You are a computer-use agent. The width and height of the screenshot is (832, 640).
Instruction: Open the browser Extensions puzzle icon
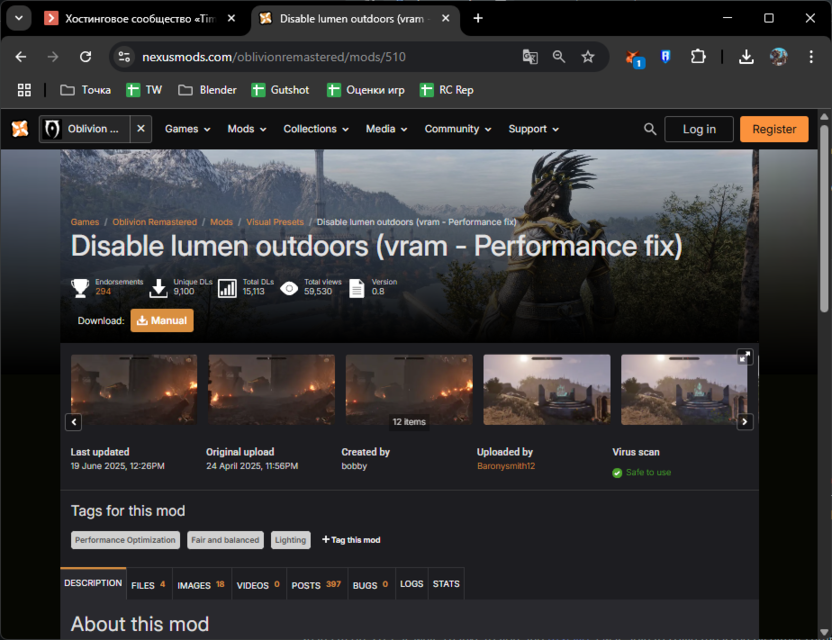coord(698,57)
